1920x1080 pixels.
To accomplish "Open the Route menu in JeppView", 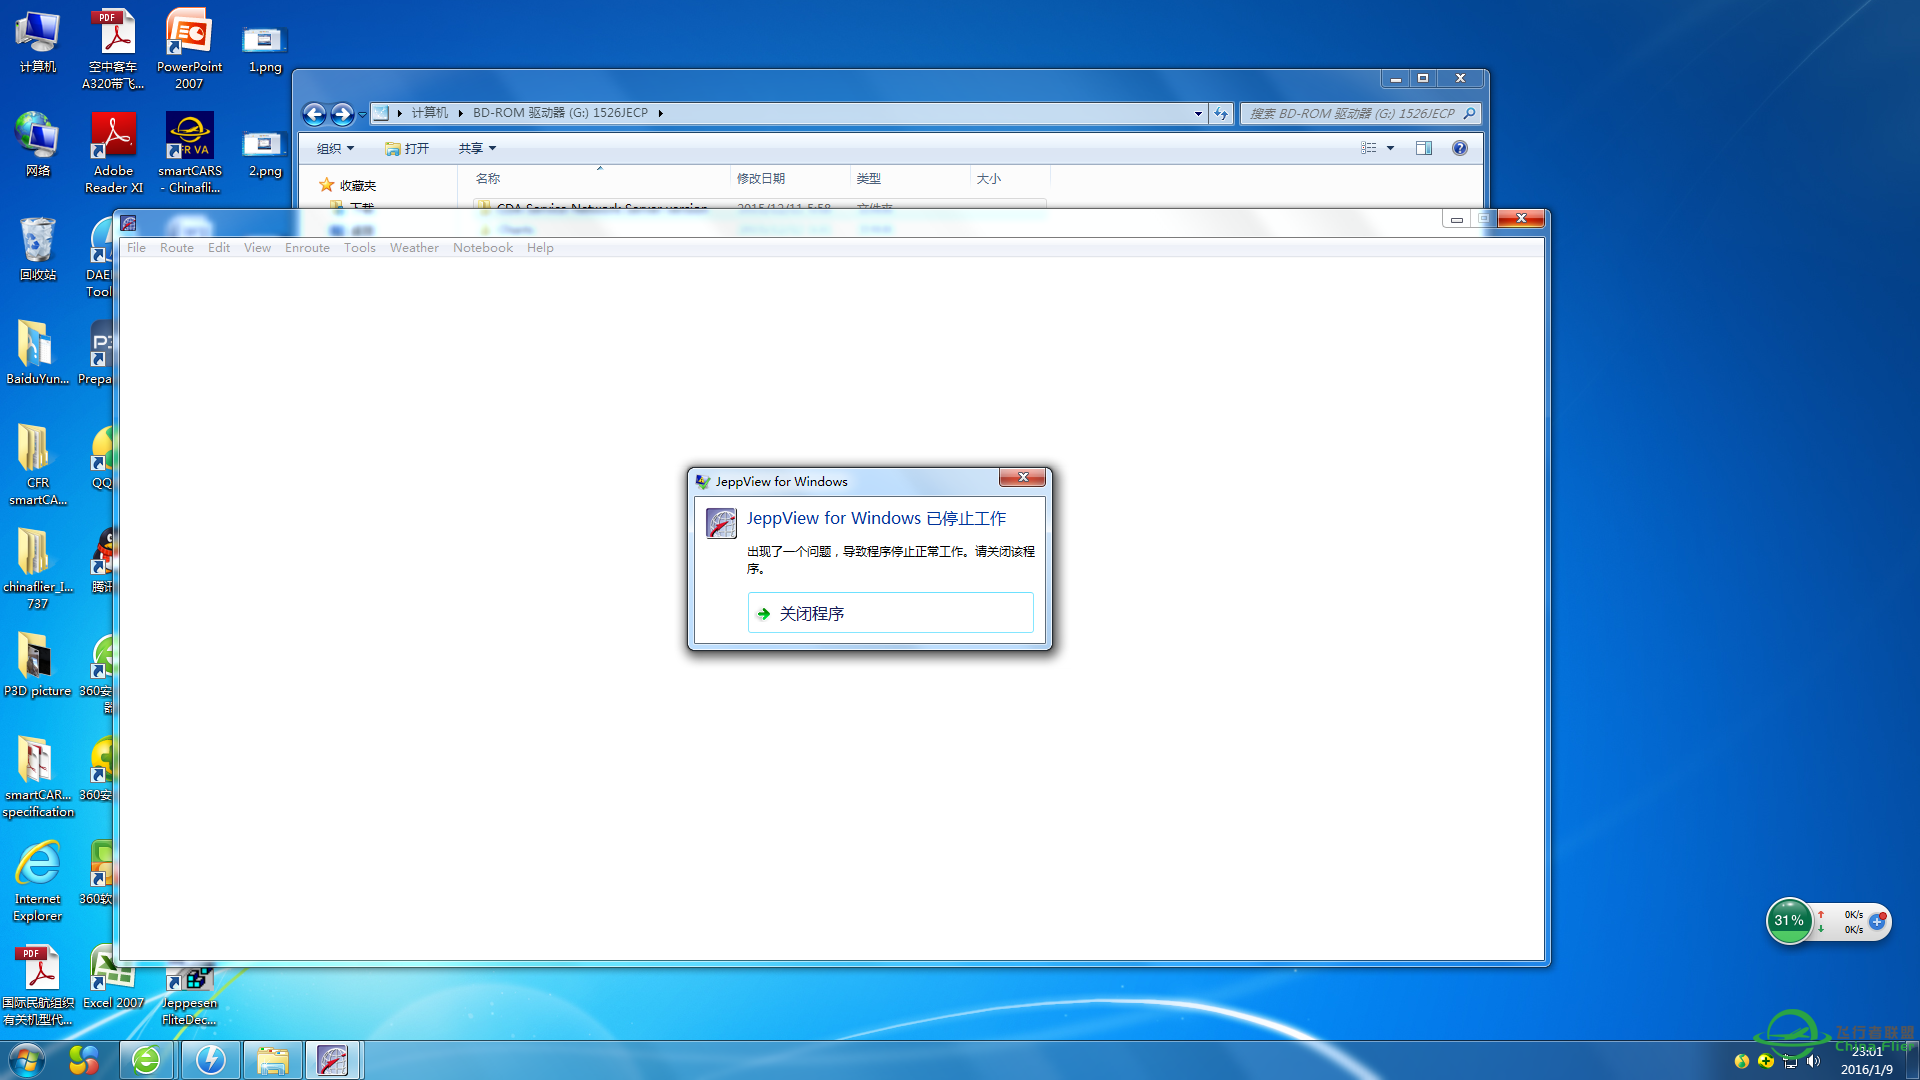I will (176, 248).
